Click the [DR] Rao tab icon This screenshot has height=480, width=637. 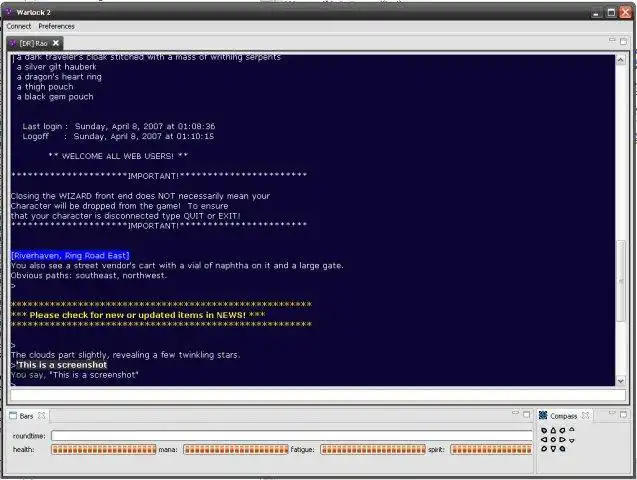[x=13, y=43]
